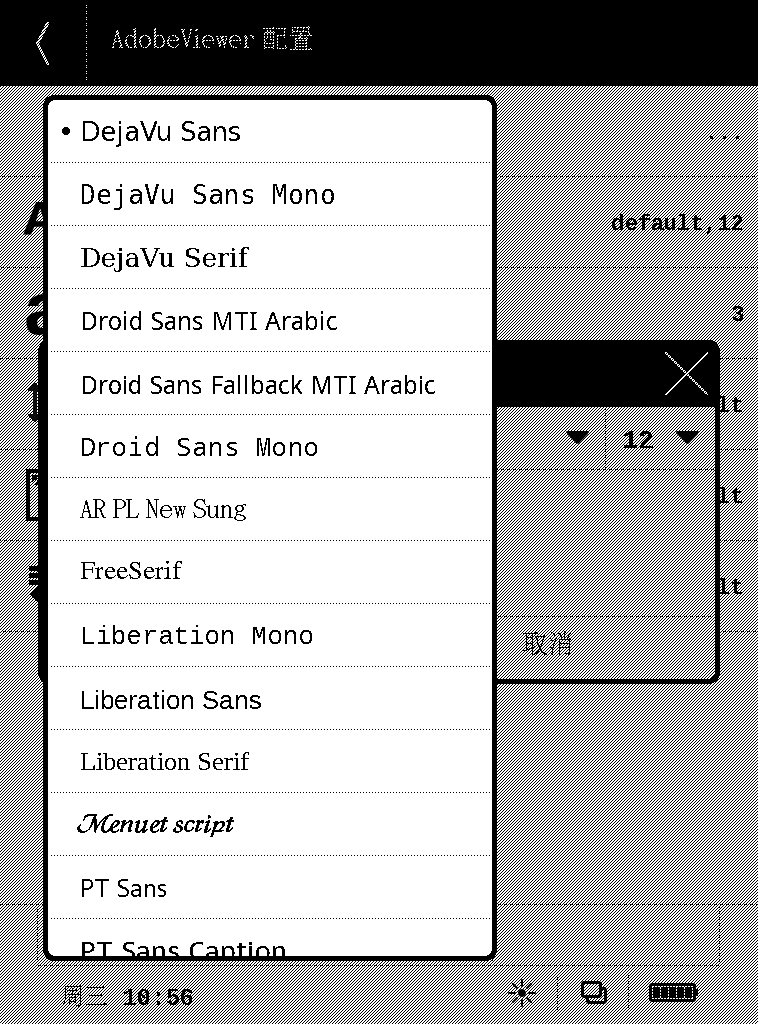This screenshot has height=1024, width=758.
Task: Open the frontlight brightness icon
Action: pos(522,993)
